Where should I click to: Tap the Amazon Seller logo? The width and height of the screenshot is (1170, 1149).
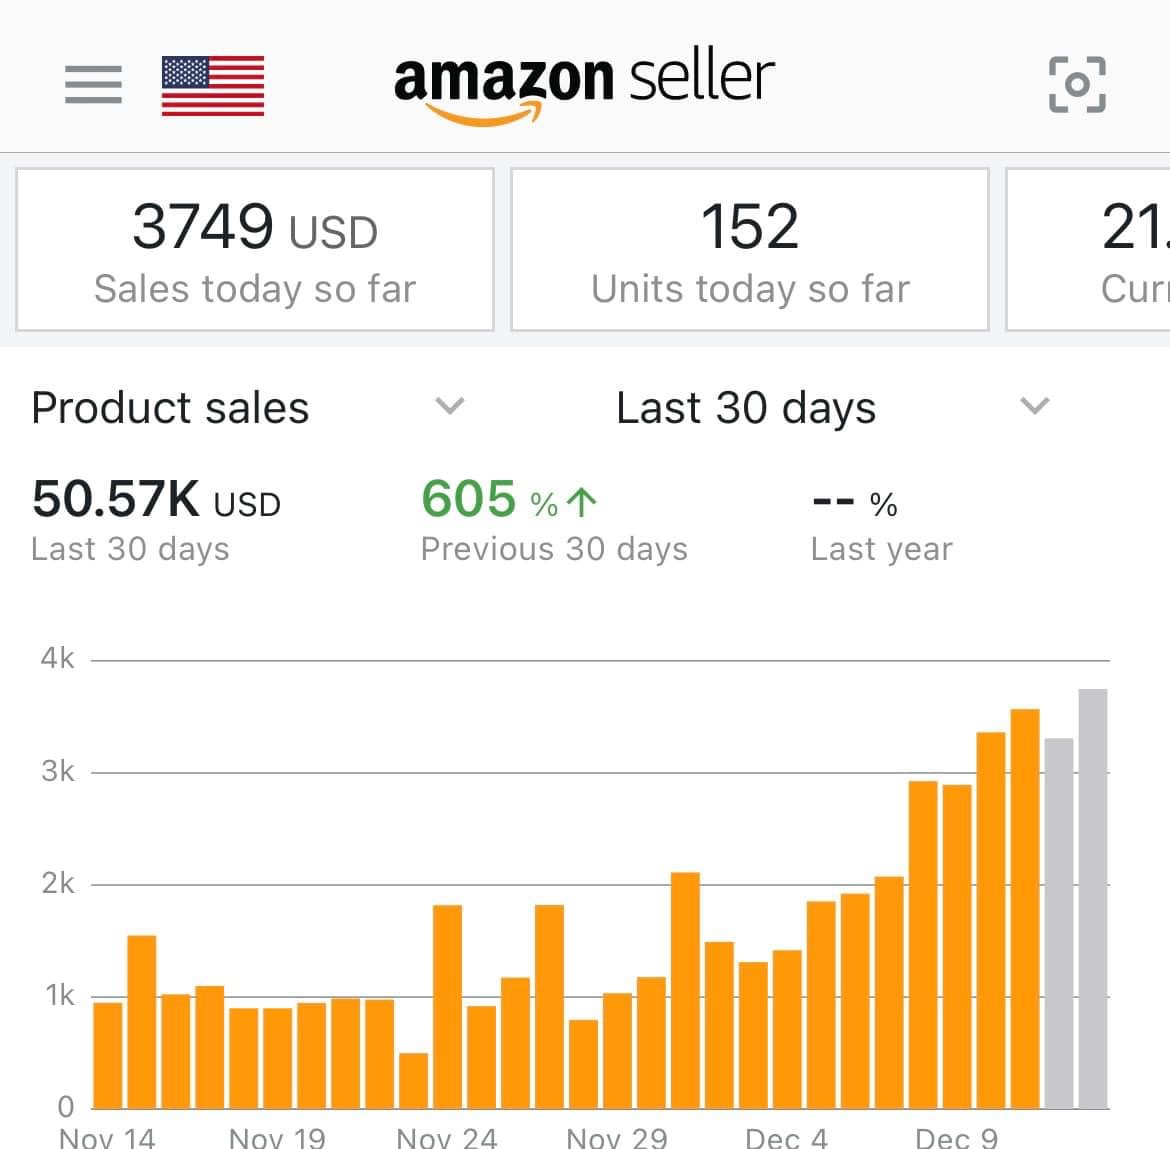[584, 86]
